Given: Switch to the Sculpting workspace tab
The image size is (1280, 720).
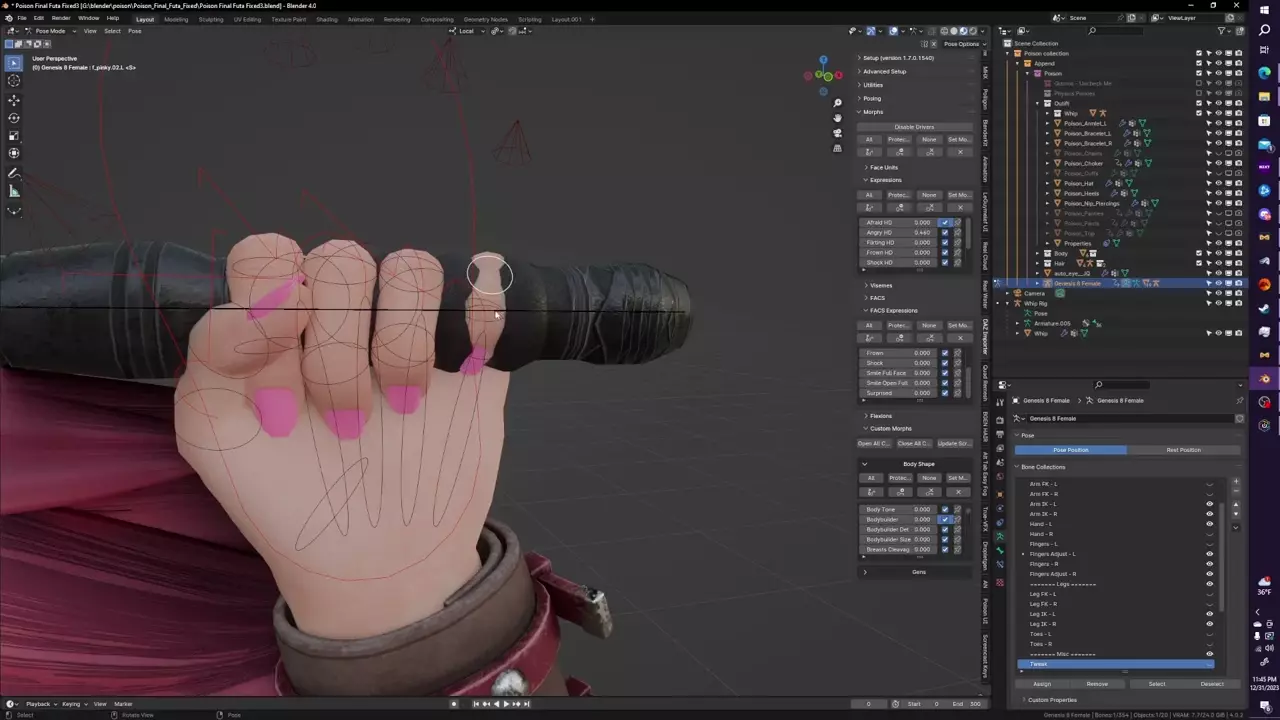Looking at the screenshot, I should click(x=210, y=19).
